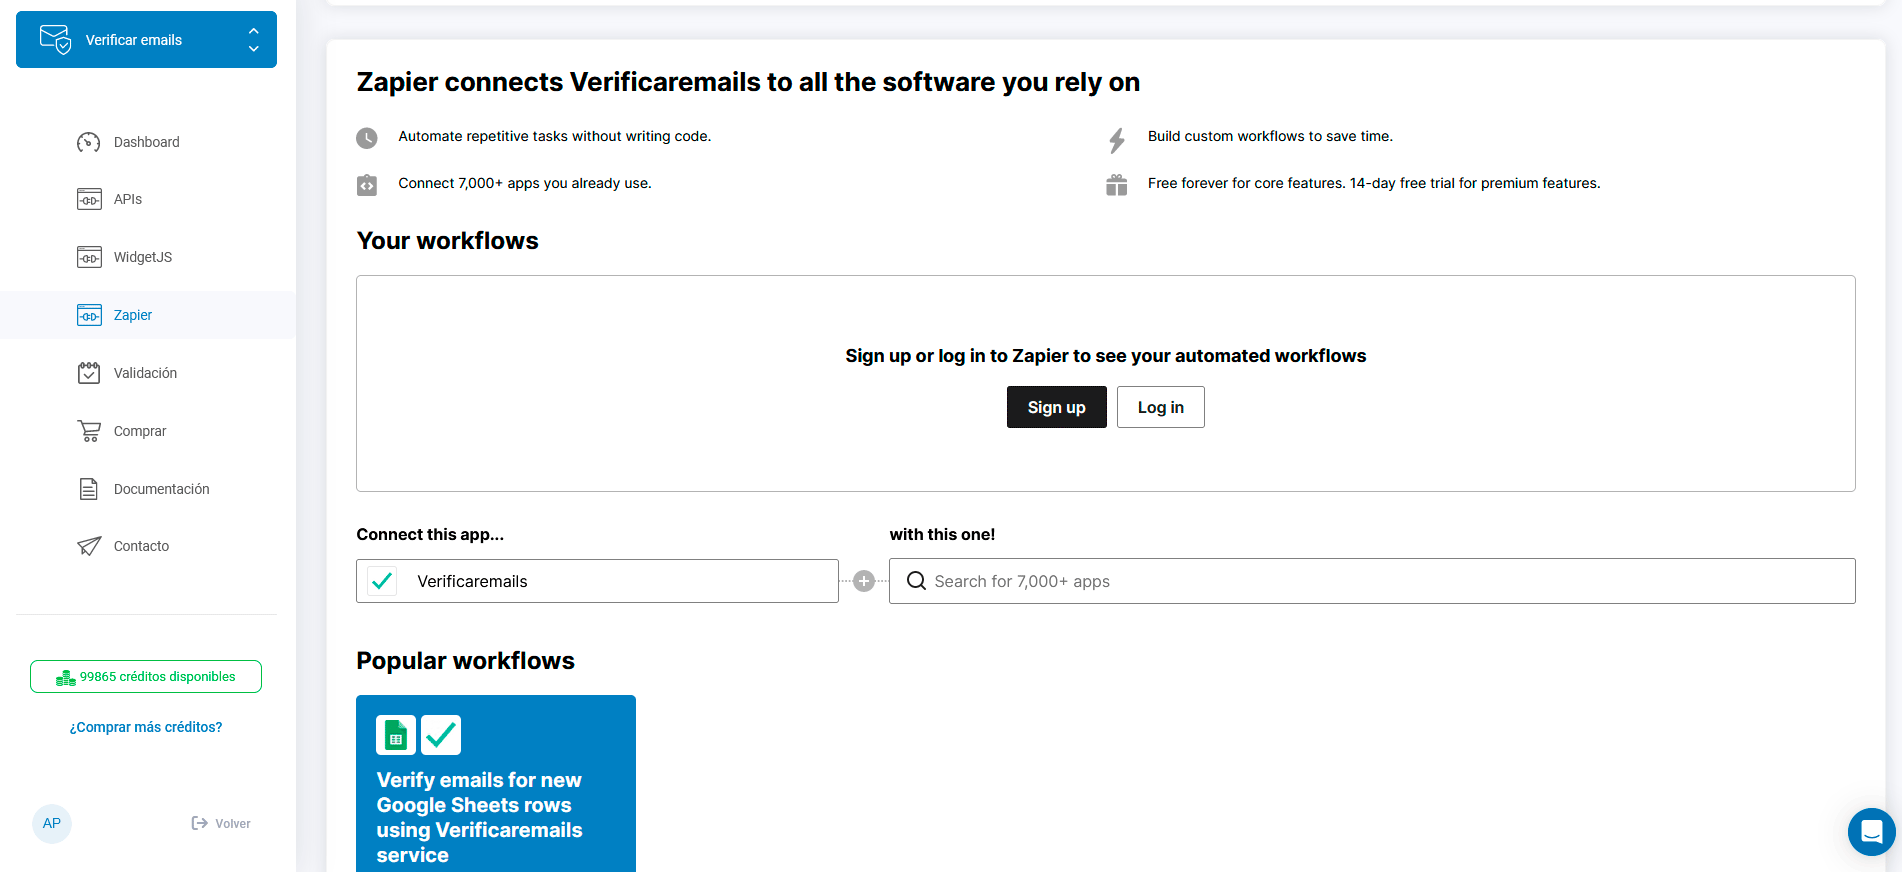
Task: Click the Log in button
Action: click(1160, 407)
